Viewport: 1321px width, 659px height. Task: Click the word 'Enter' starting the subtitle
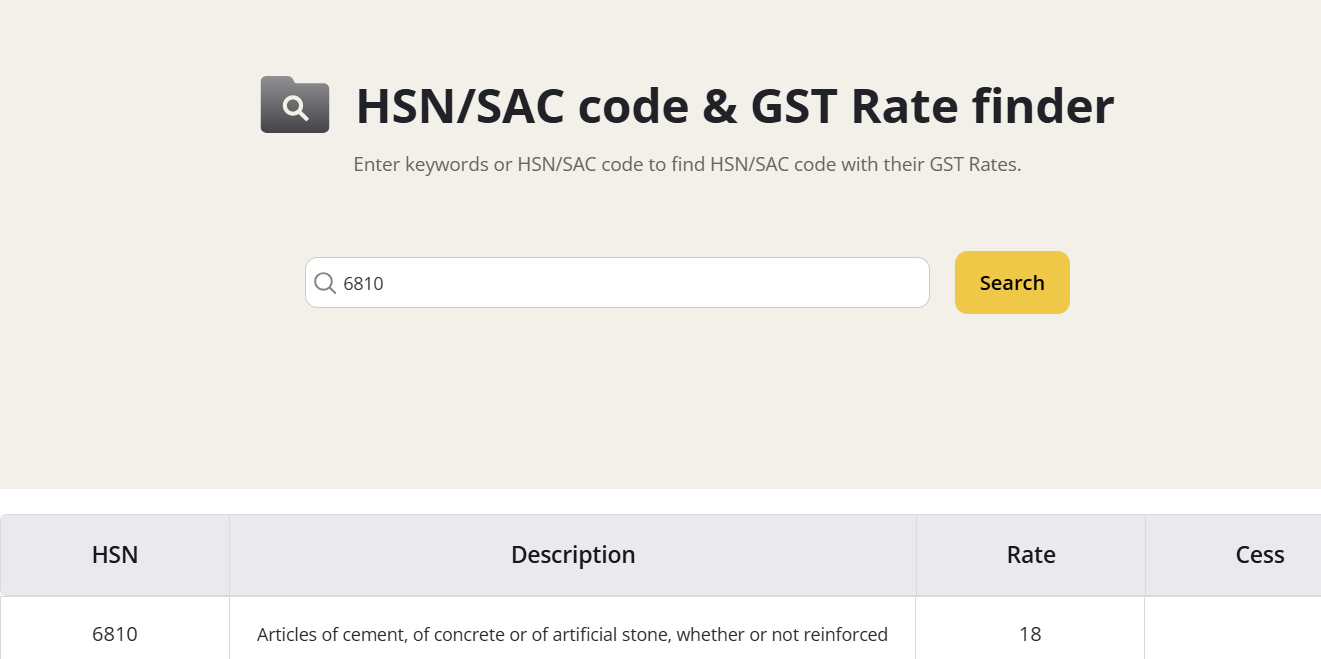click(377, 164)
